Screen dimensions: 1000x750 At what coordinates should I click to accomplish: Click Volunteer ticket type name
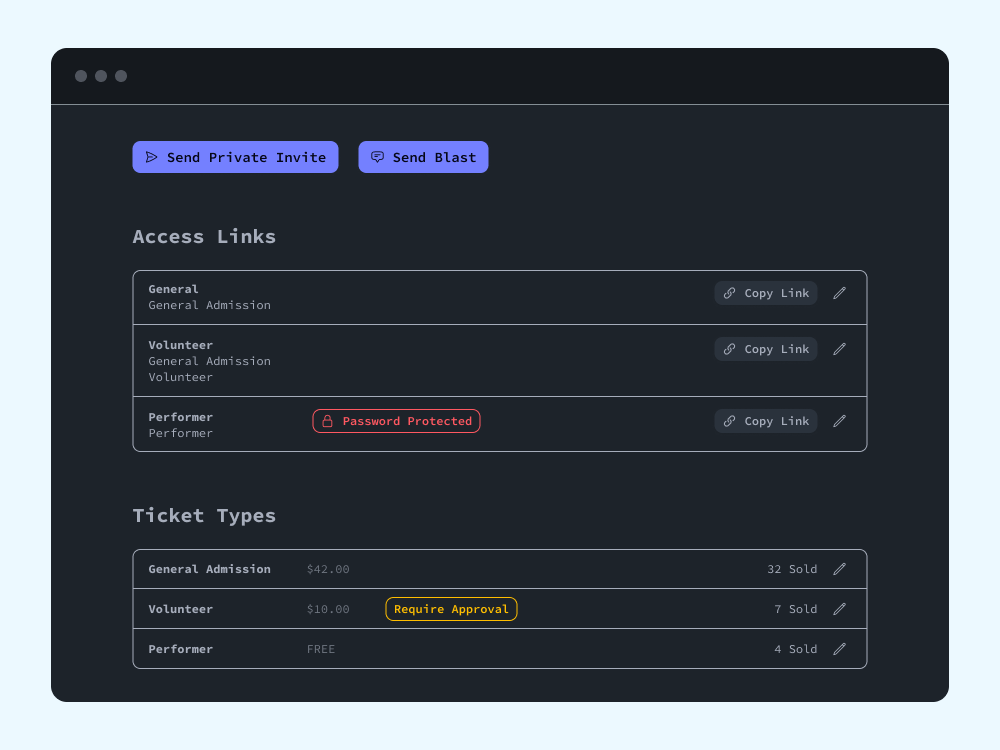point(180,609)
